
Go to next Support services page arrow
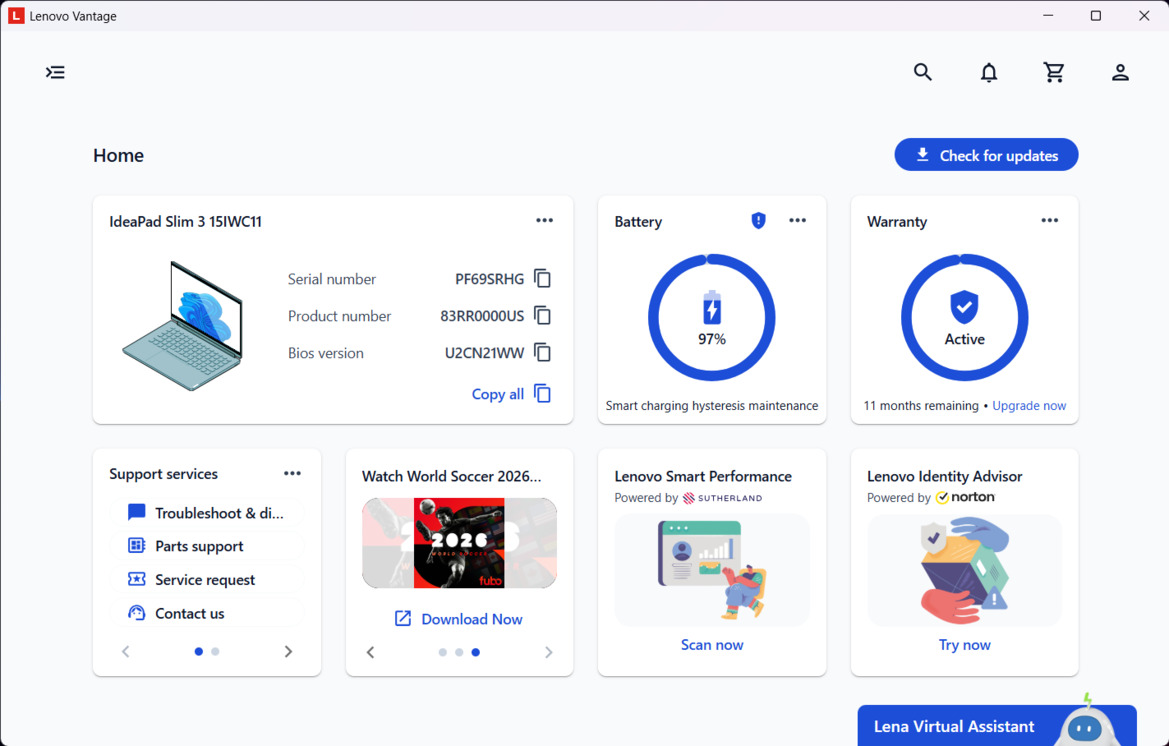click(289, 651)
